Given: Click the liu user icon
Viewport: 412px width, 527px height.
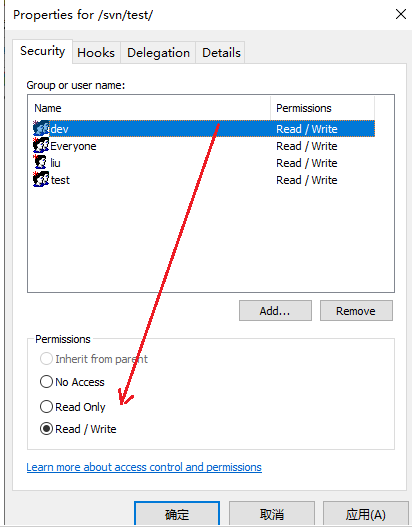Looking at the screenshot, I should tap(41, 163).
